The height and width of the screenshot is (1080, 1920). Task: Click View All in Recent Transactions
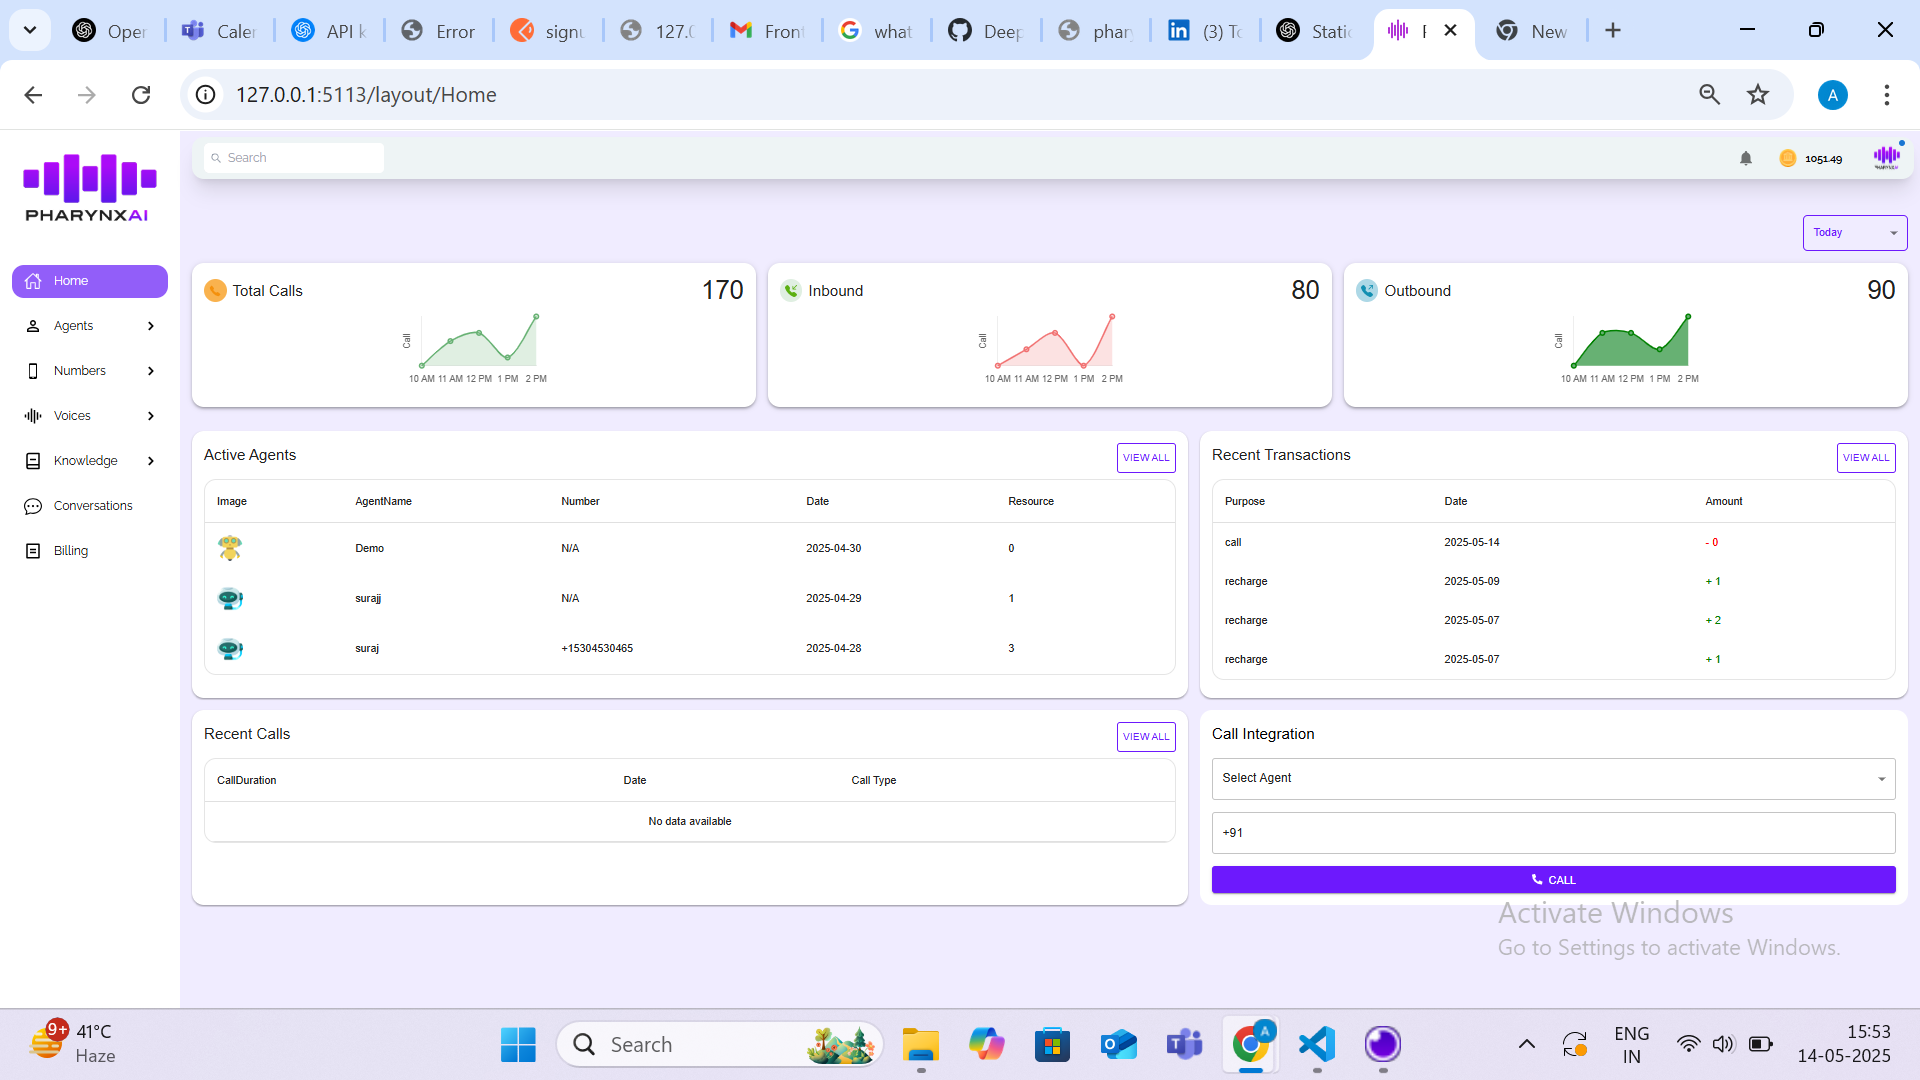[x=1866, y=457]
